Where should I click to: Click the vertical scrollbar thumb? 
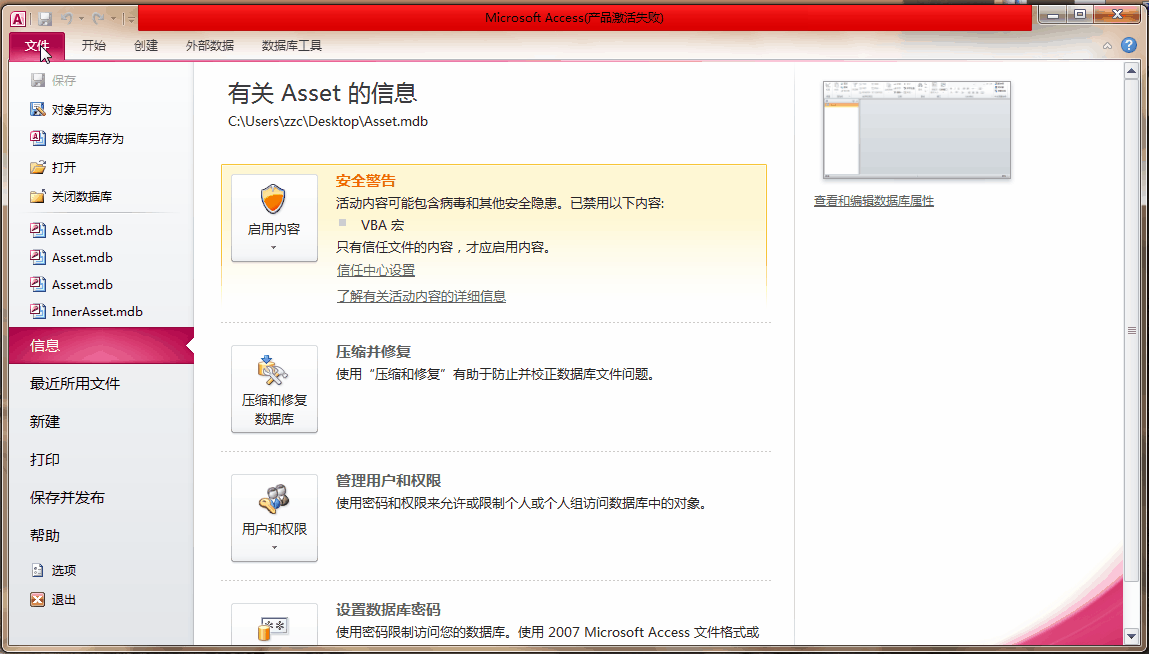click(1131, 331)
